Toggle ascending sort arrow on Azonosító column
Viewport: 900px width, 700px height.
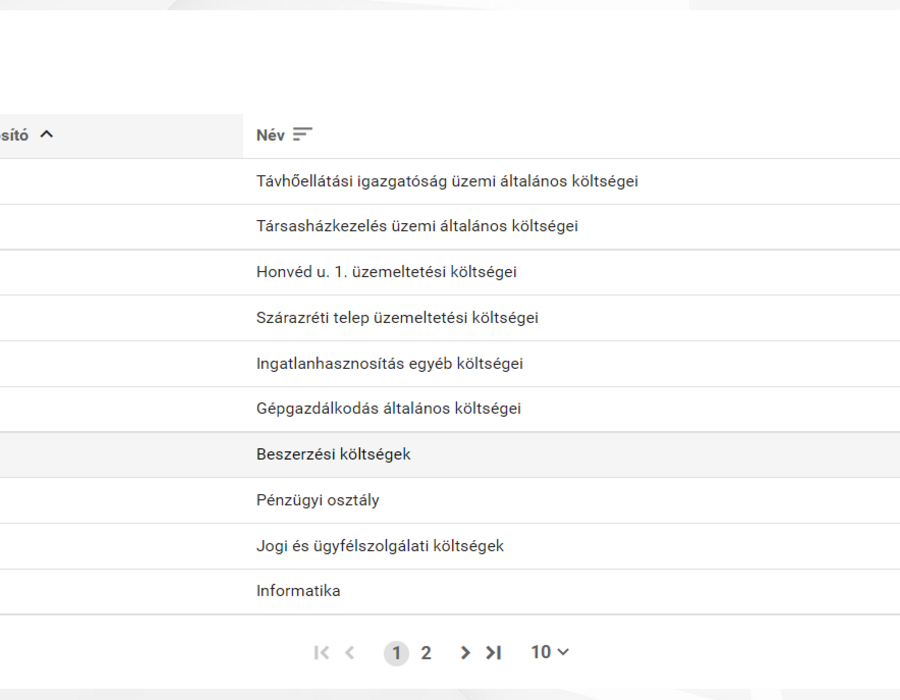pos(46,134)
